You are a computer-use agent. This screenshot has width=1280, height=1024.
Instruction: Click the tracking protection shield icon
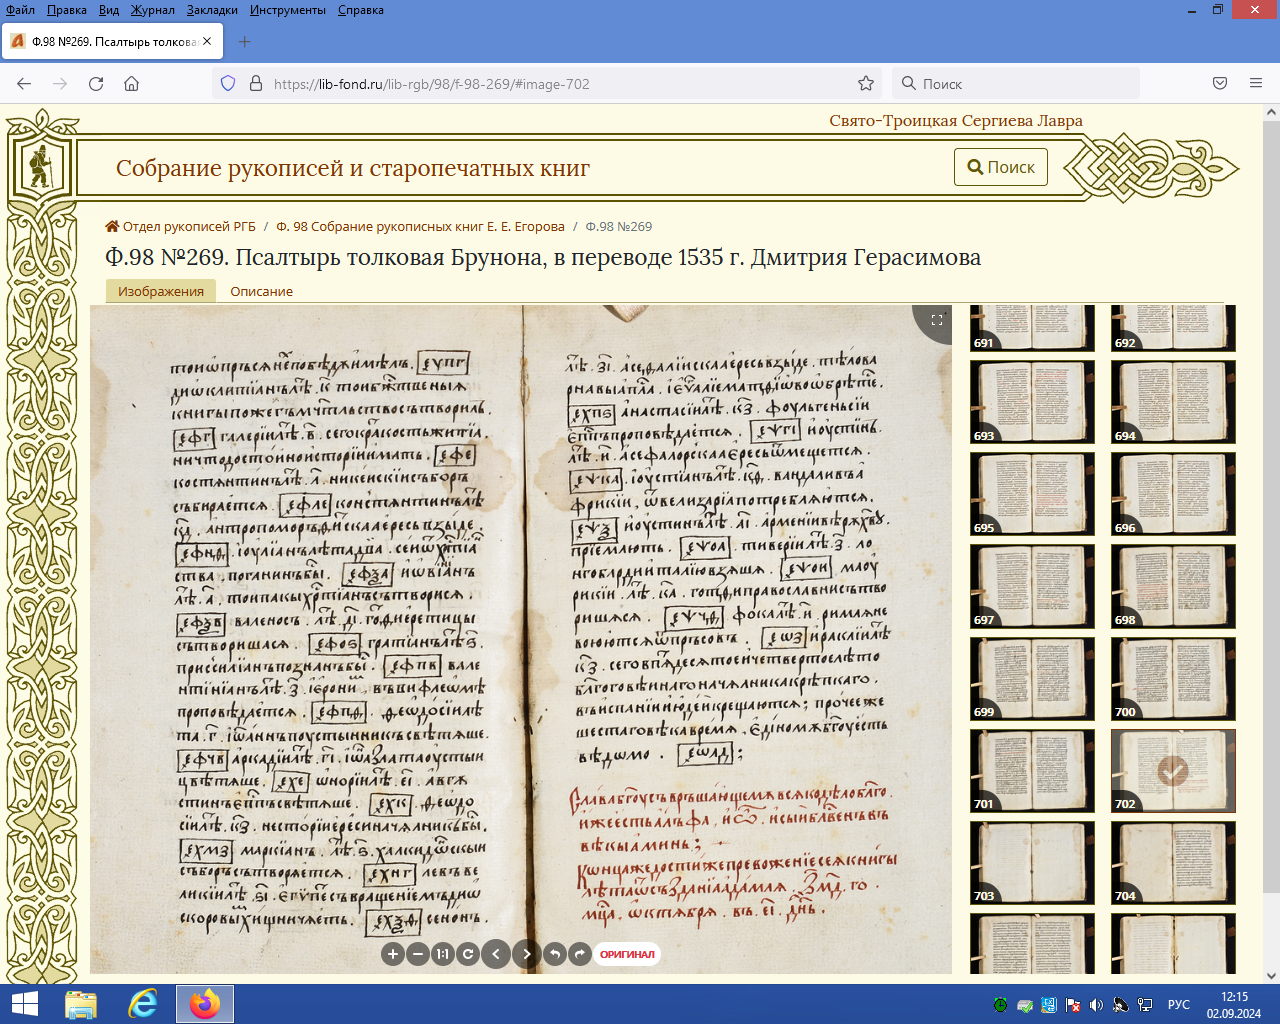pos(228,84)
